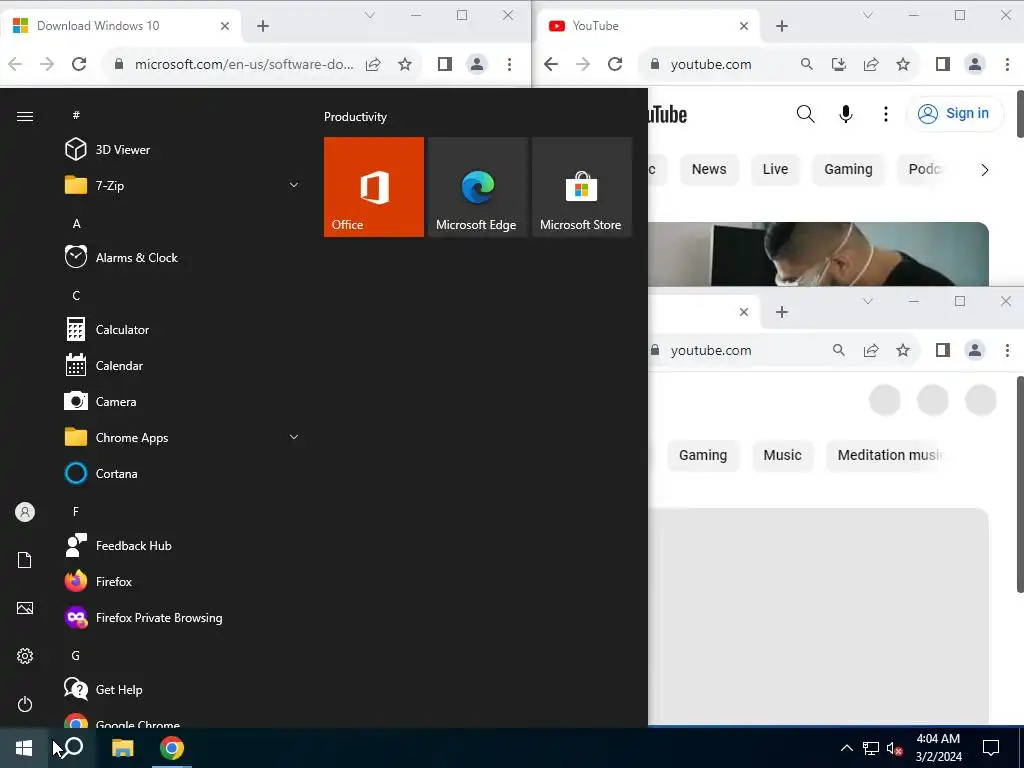Share the microsoft.com page
The width and height of the screenshot is (1024, 768).
[373, 64]
